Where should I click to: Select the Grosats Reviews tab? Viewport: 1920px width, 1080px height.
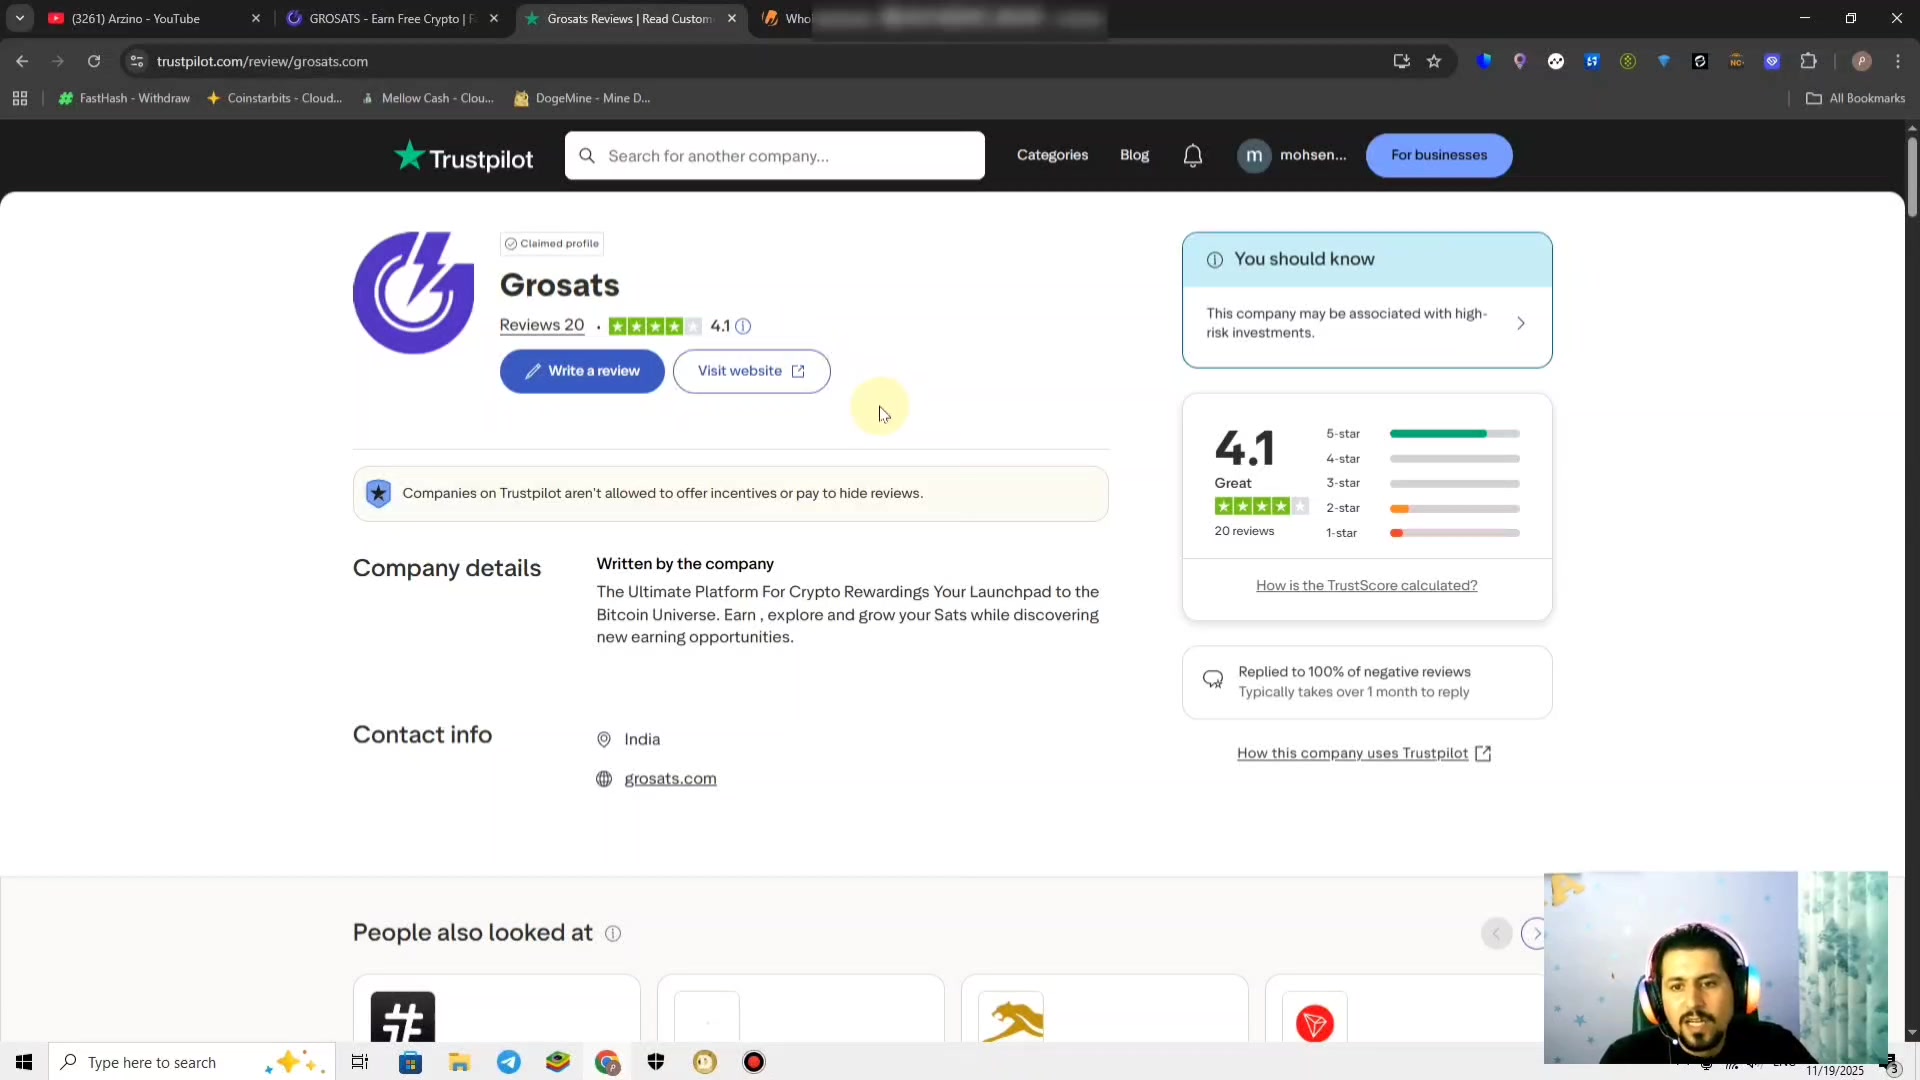(630, 18)
